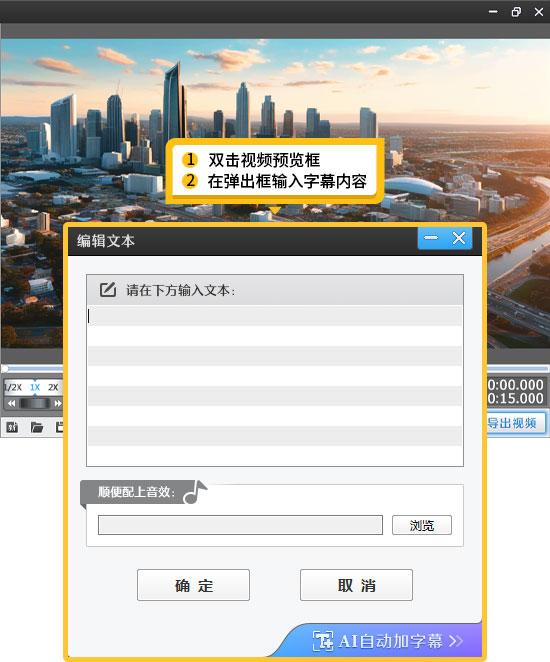Click the sound effect file path field
Viewport: 550px width, 662px height.
pyautogui.click(x=240, y=525)
